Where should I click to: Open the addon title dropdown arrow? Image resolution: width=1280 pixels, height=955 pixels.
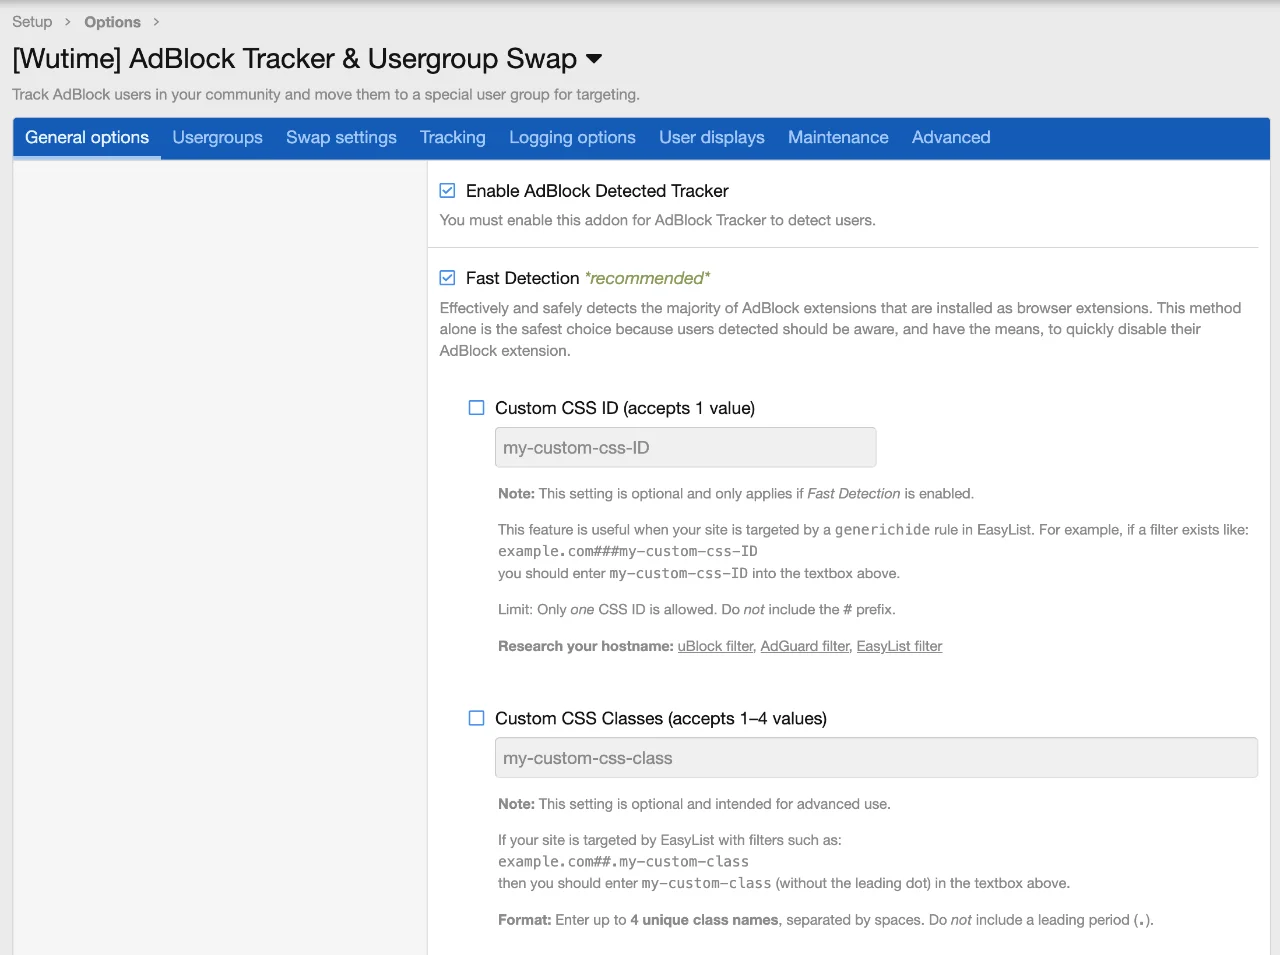pos(594,59)
